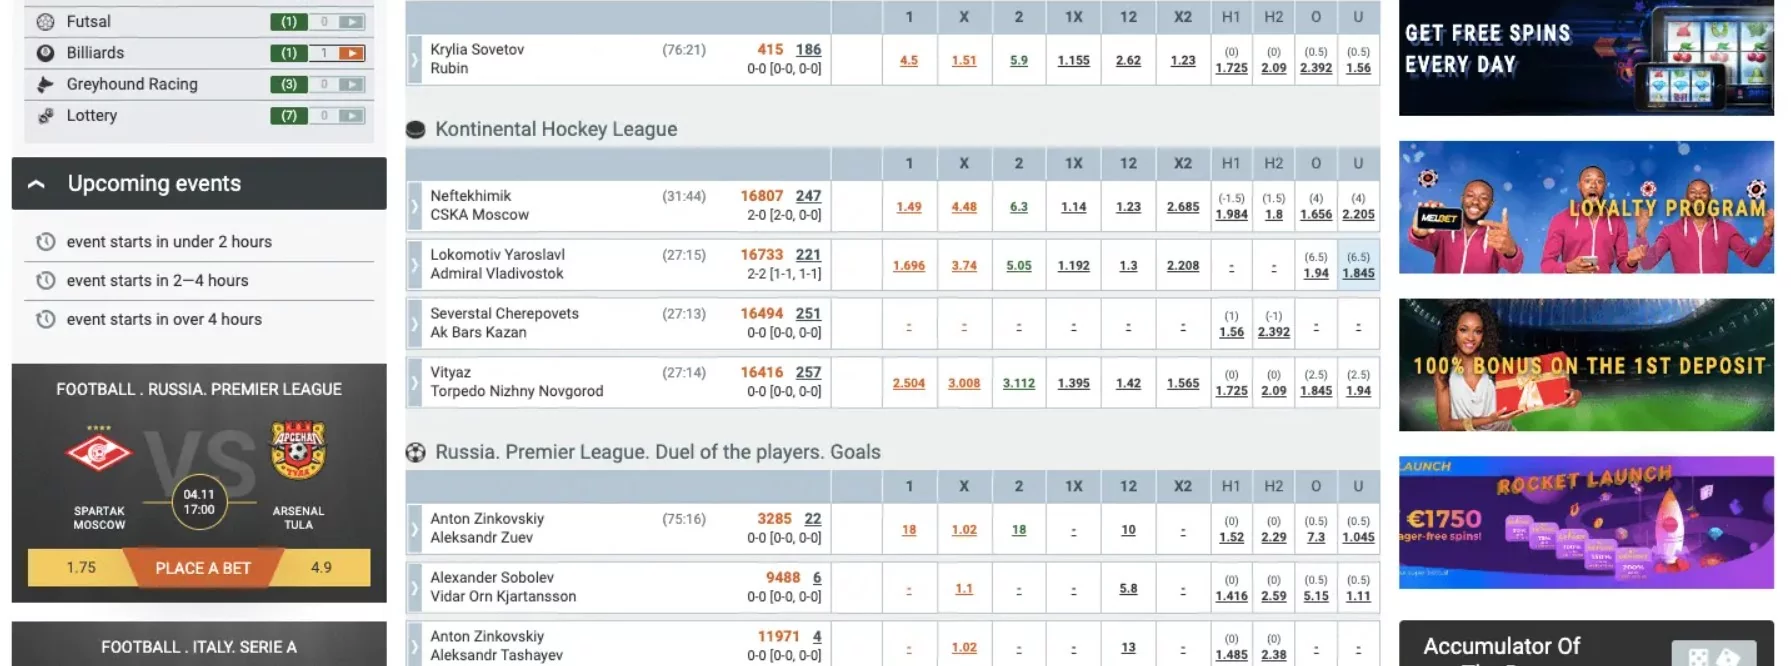The width and height of the screenshot is (1791, 666).
Task: Click the Lottery icon in sidebar
Action: click(x=45, y=116)
